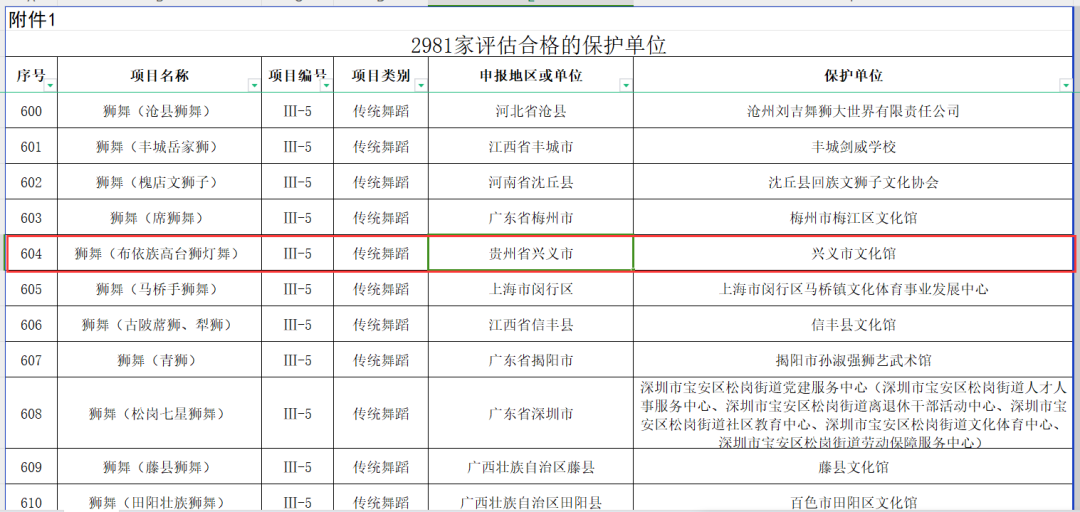Expand the 申报地区或单位 filter arrow
This screenshot has width=1080, height=512.
625,86
